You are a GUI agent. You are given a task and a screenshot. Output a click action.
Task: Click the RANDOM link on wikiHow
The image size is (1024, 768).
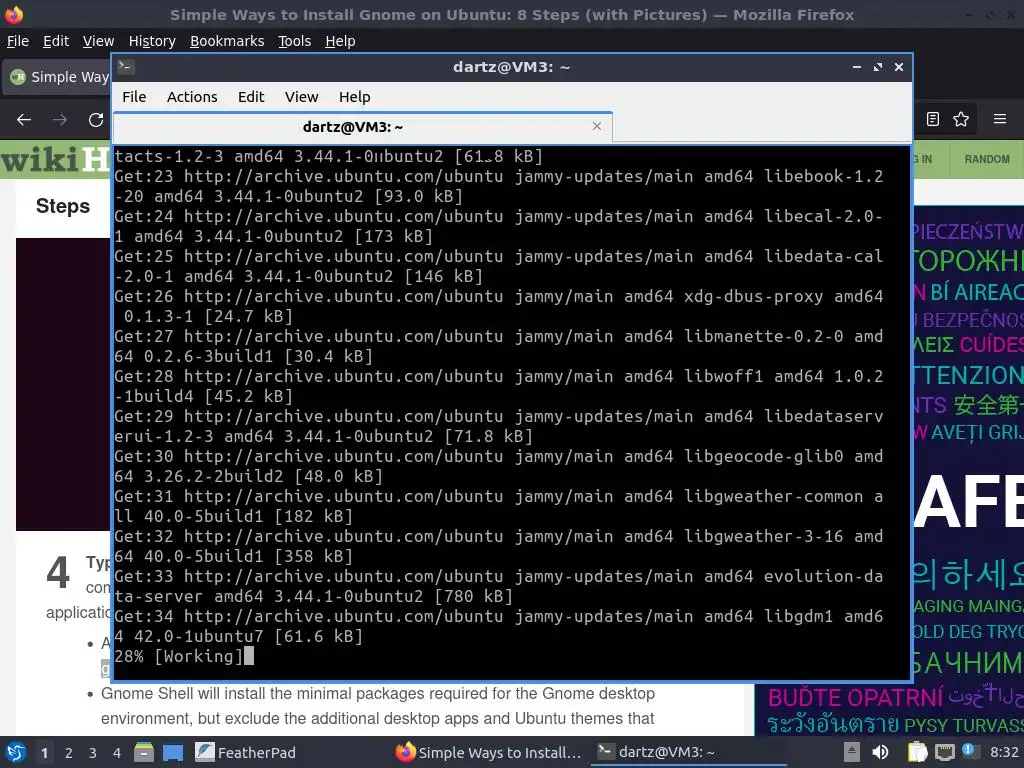click(987, 159)
